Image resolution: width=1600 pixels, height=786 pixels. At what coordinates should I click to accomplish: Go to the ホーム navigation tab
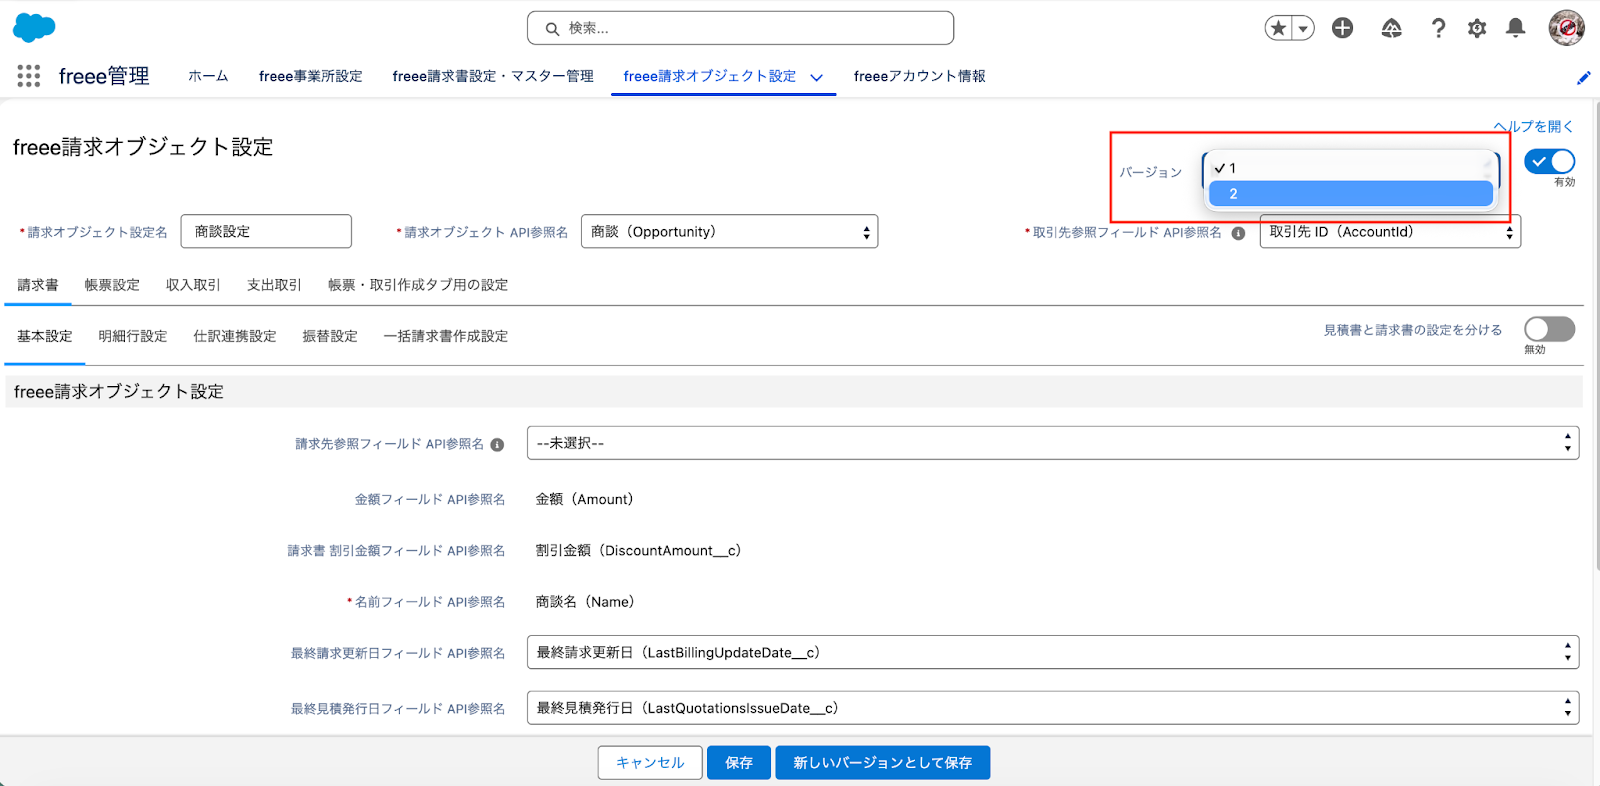pos(208,76)
